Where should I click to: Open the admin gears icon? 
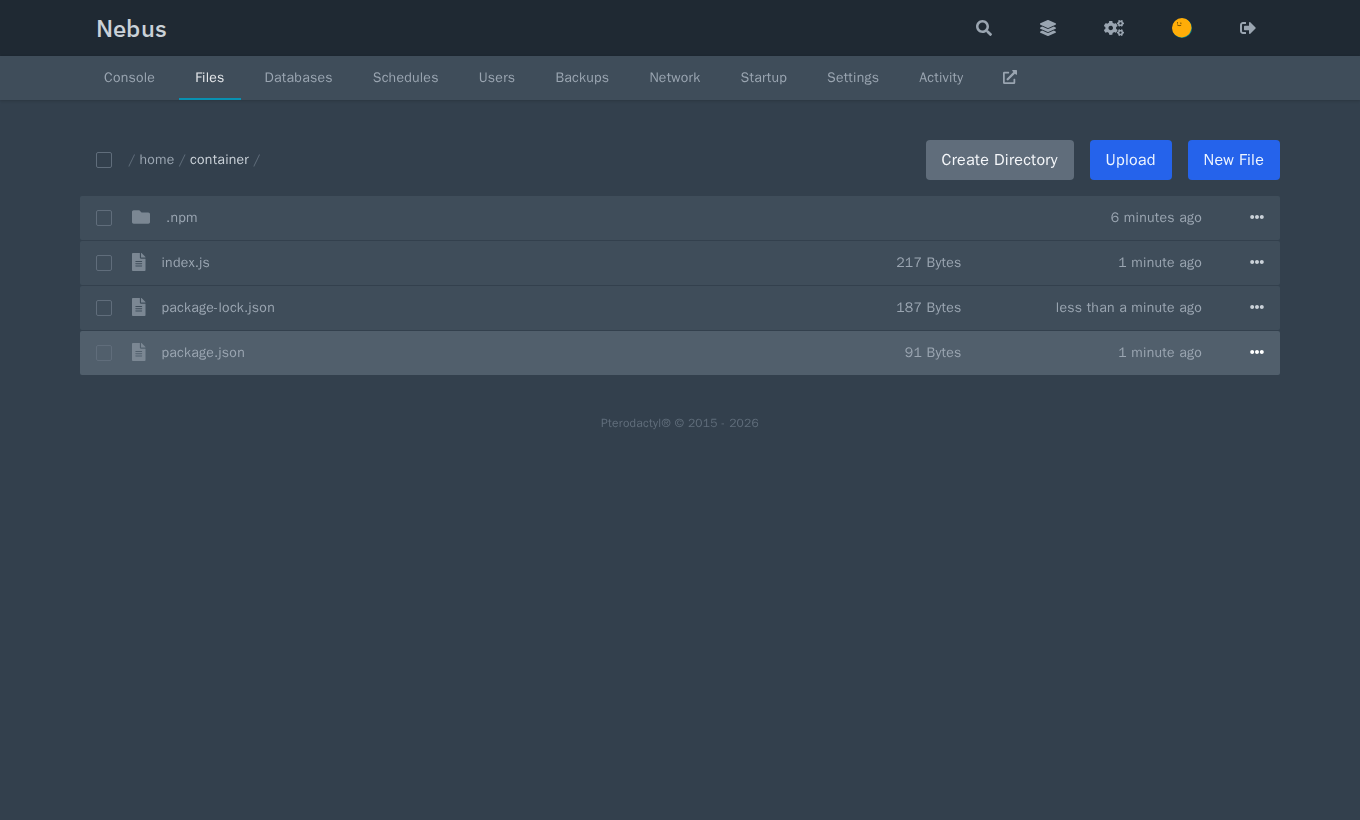pos(1114,28)
